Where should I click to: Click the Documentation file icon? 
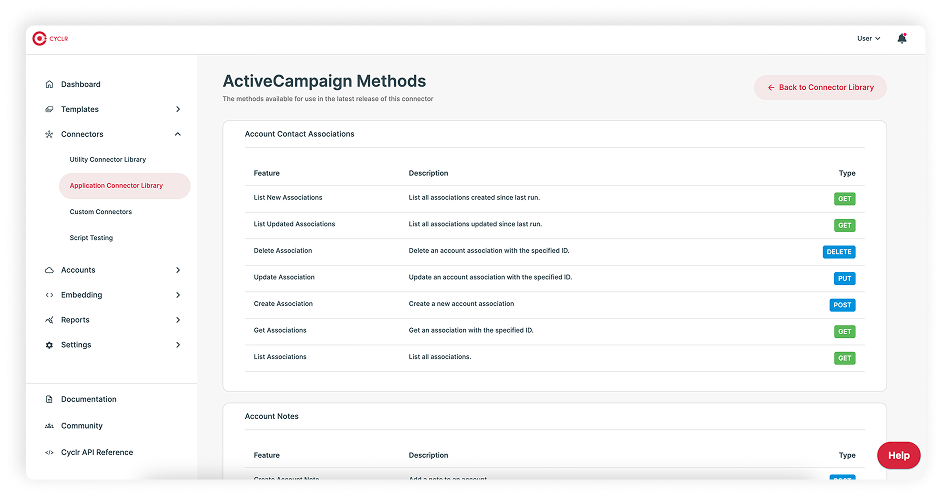coord(49,399)
